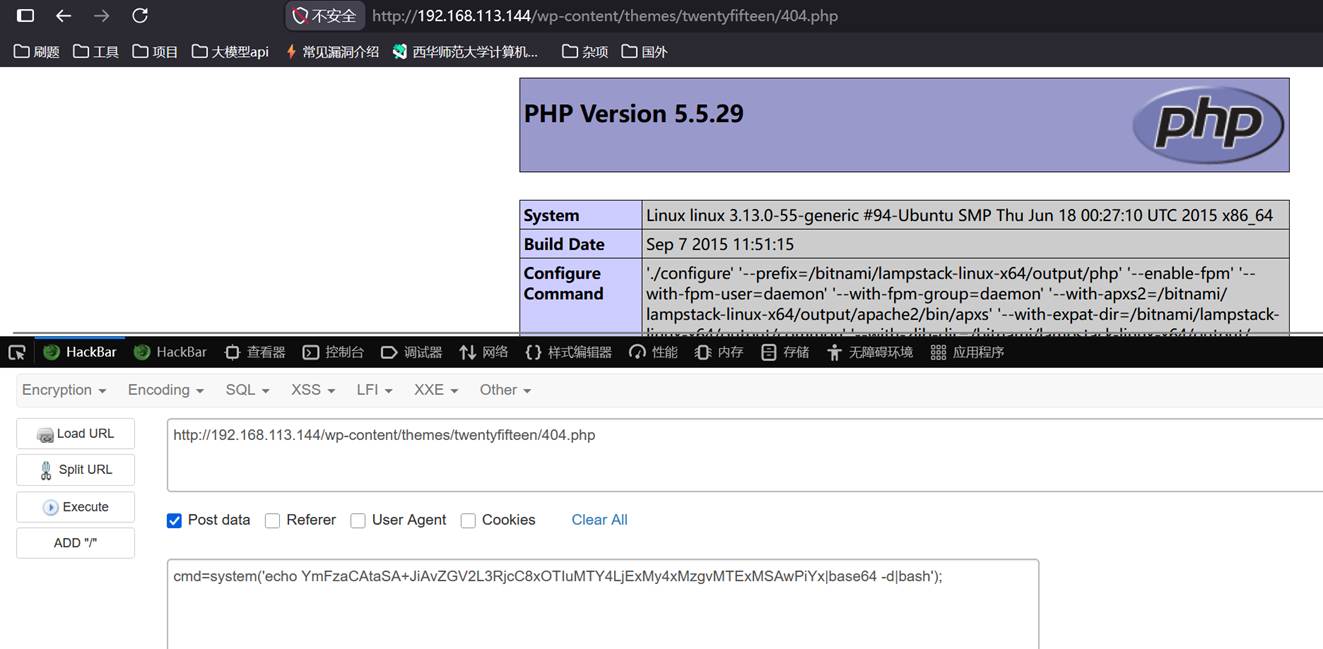Screen dimensions: 1323x649
Task: Open the 工具 bookmark folder
Action: (96, 51)
